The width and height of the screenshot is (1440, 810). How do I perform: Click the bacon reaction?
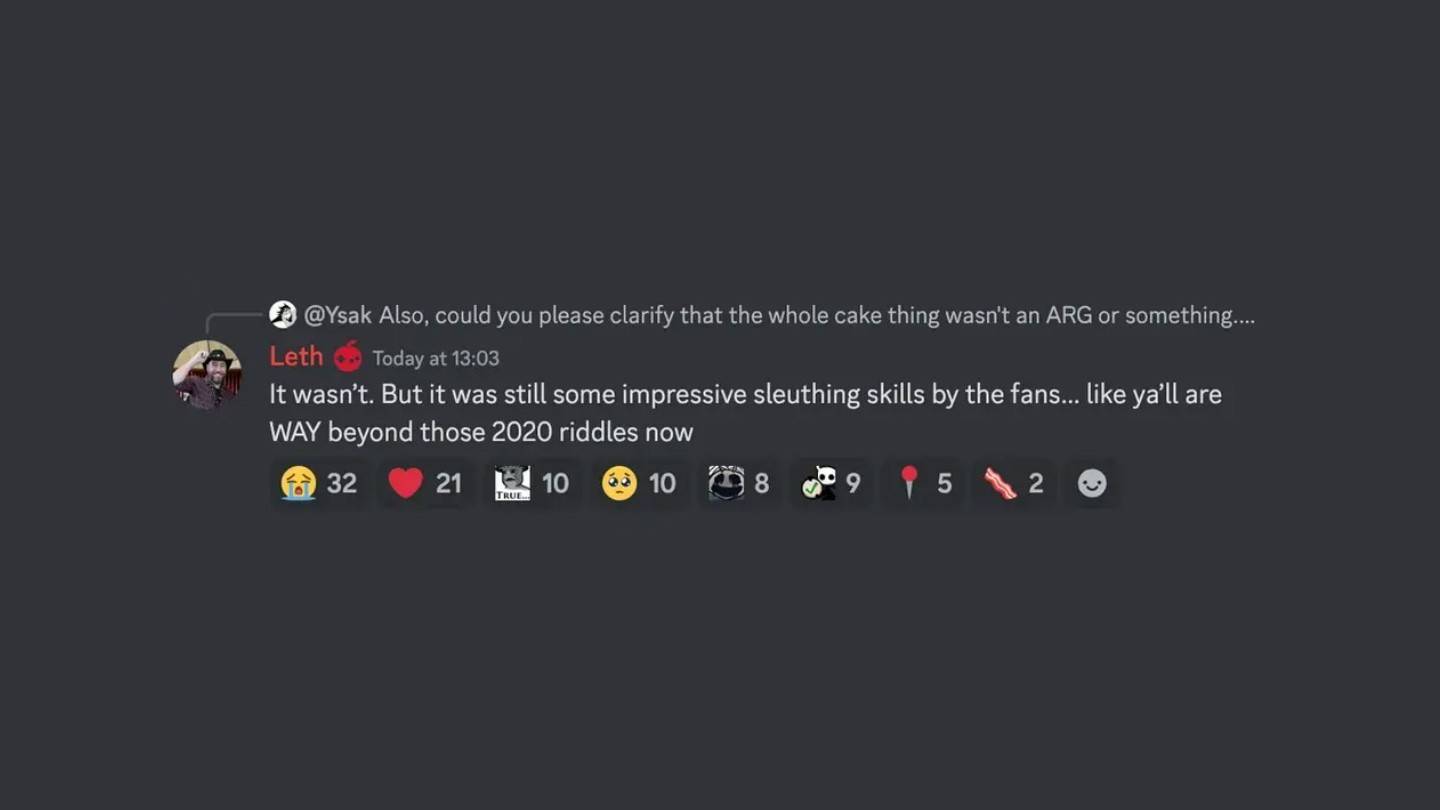coord(1001,483)
